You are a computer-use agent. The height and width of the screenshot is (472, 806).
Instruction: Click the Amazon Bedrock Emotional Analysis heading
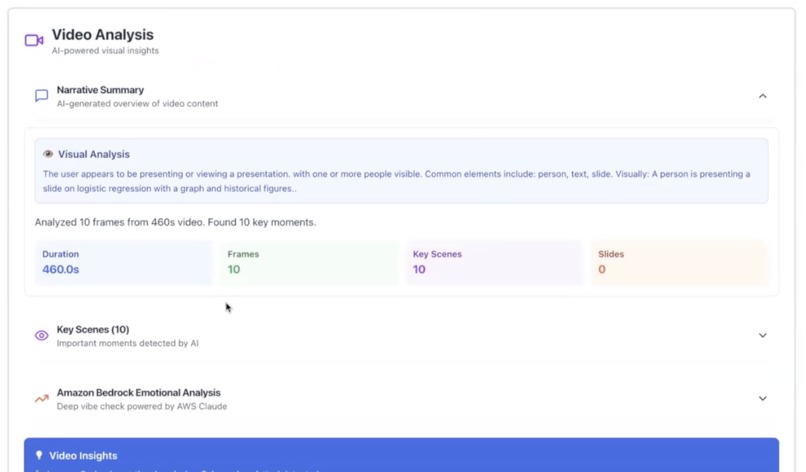139,393
